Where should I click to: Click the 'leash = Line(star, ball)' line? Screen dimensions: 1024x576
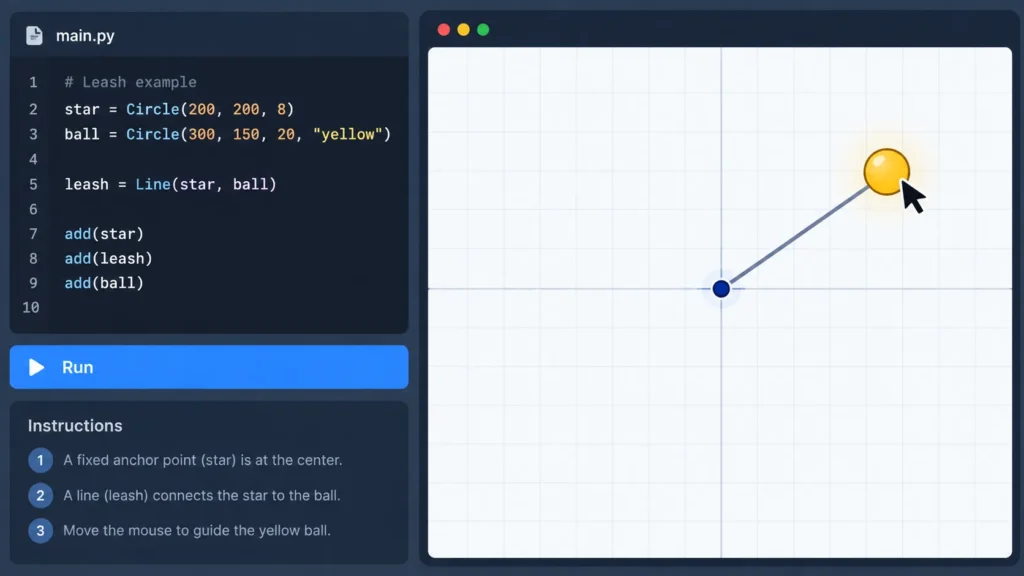pos(170,184)
